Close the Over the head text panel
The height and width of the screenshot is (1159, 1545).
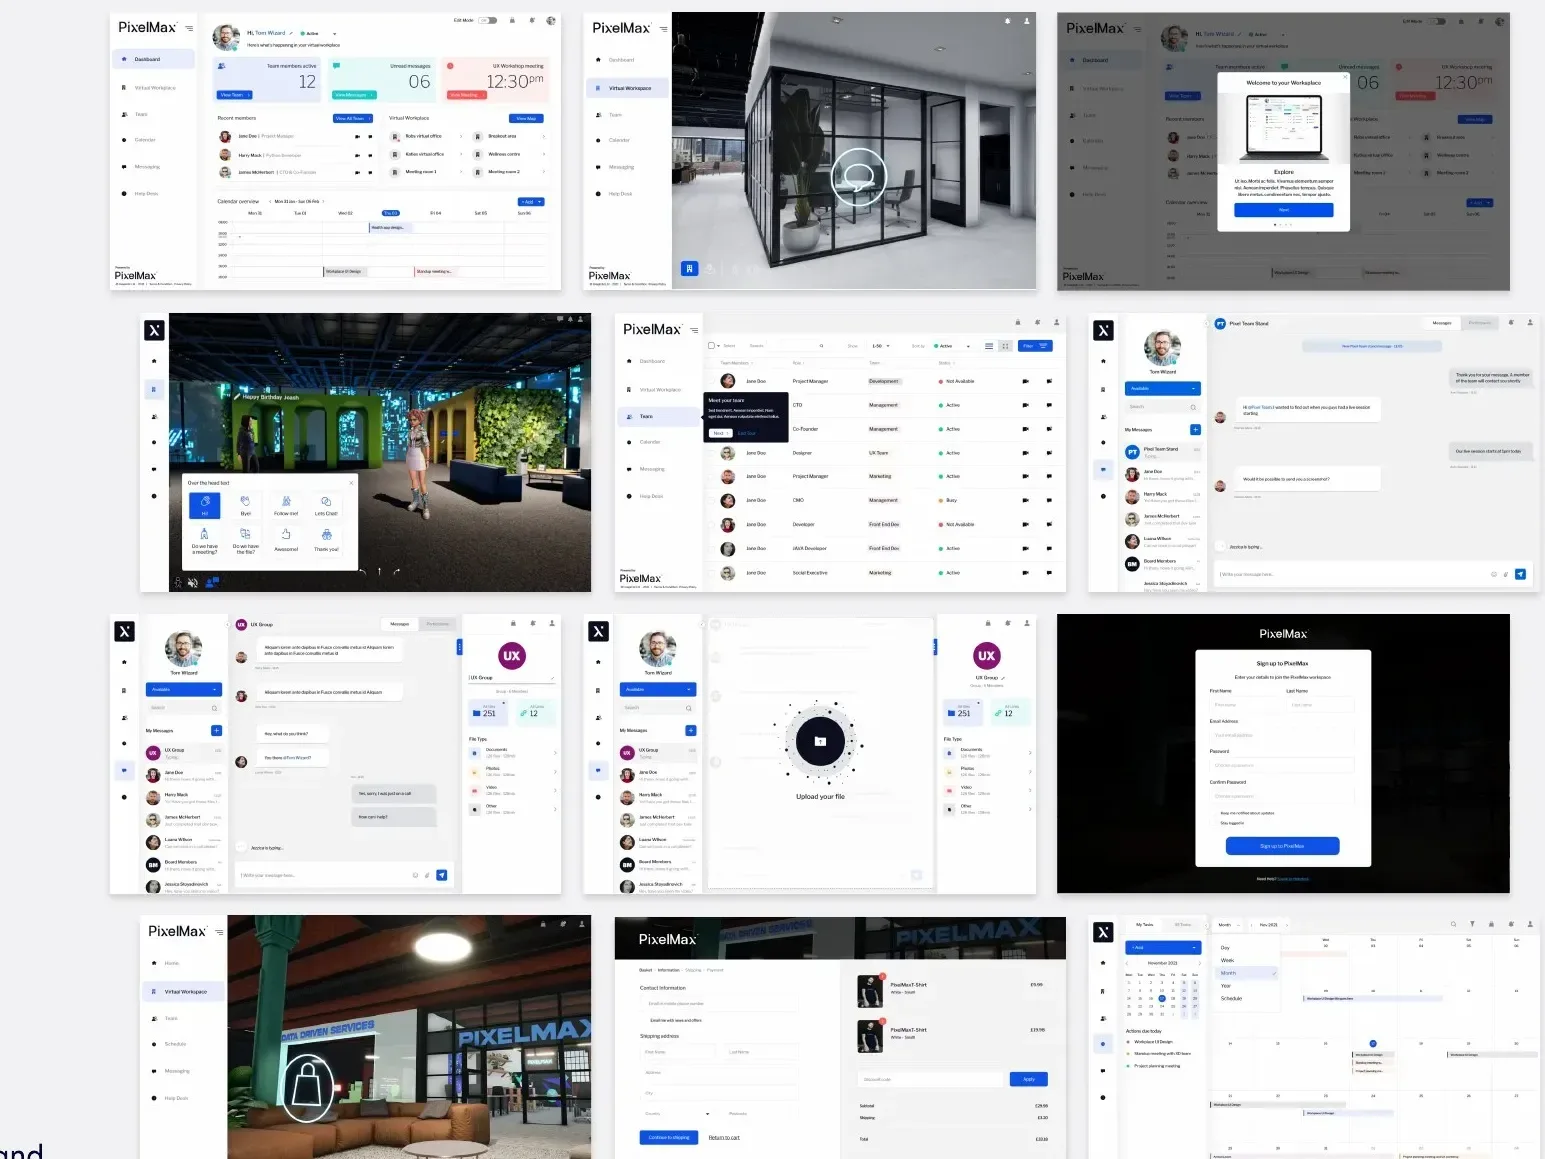[351, 483]
